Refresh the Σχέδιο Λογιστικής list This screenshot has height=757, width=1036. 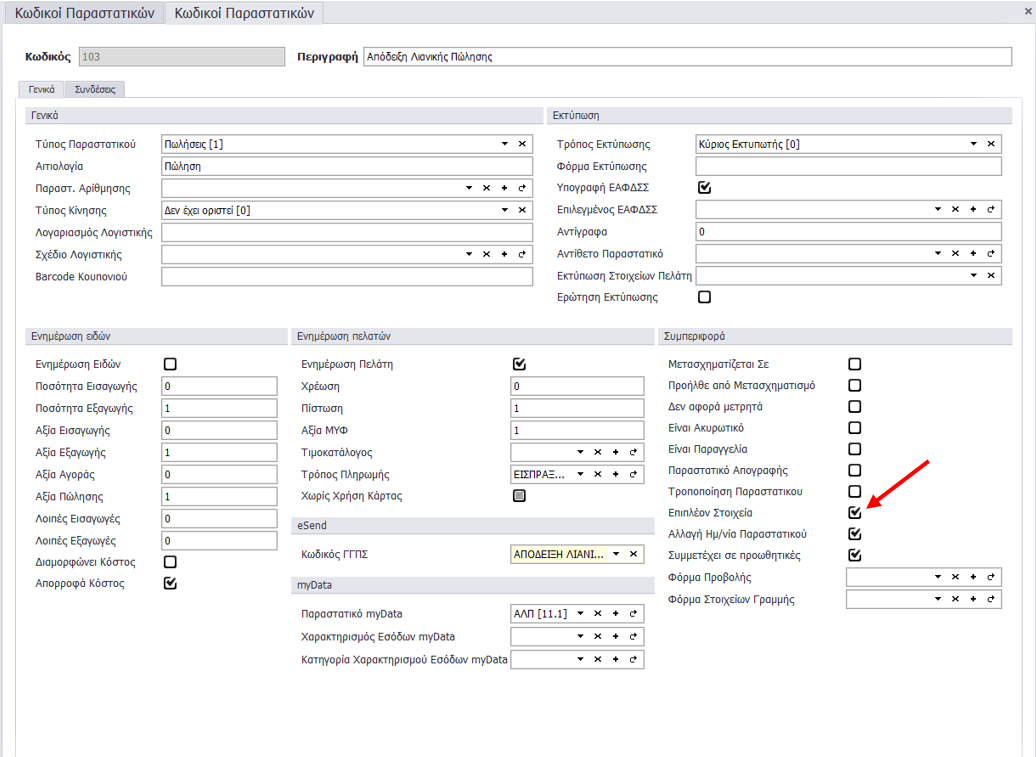coord(522,254)
